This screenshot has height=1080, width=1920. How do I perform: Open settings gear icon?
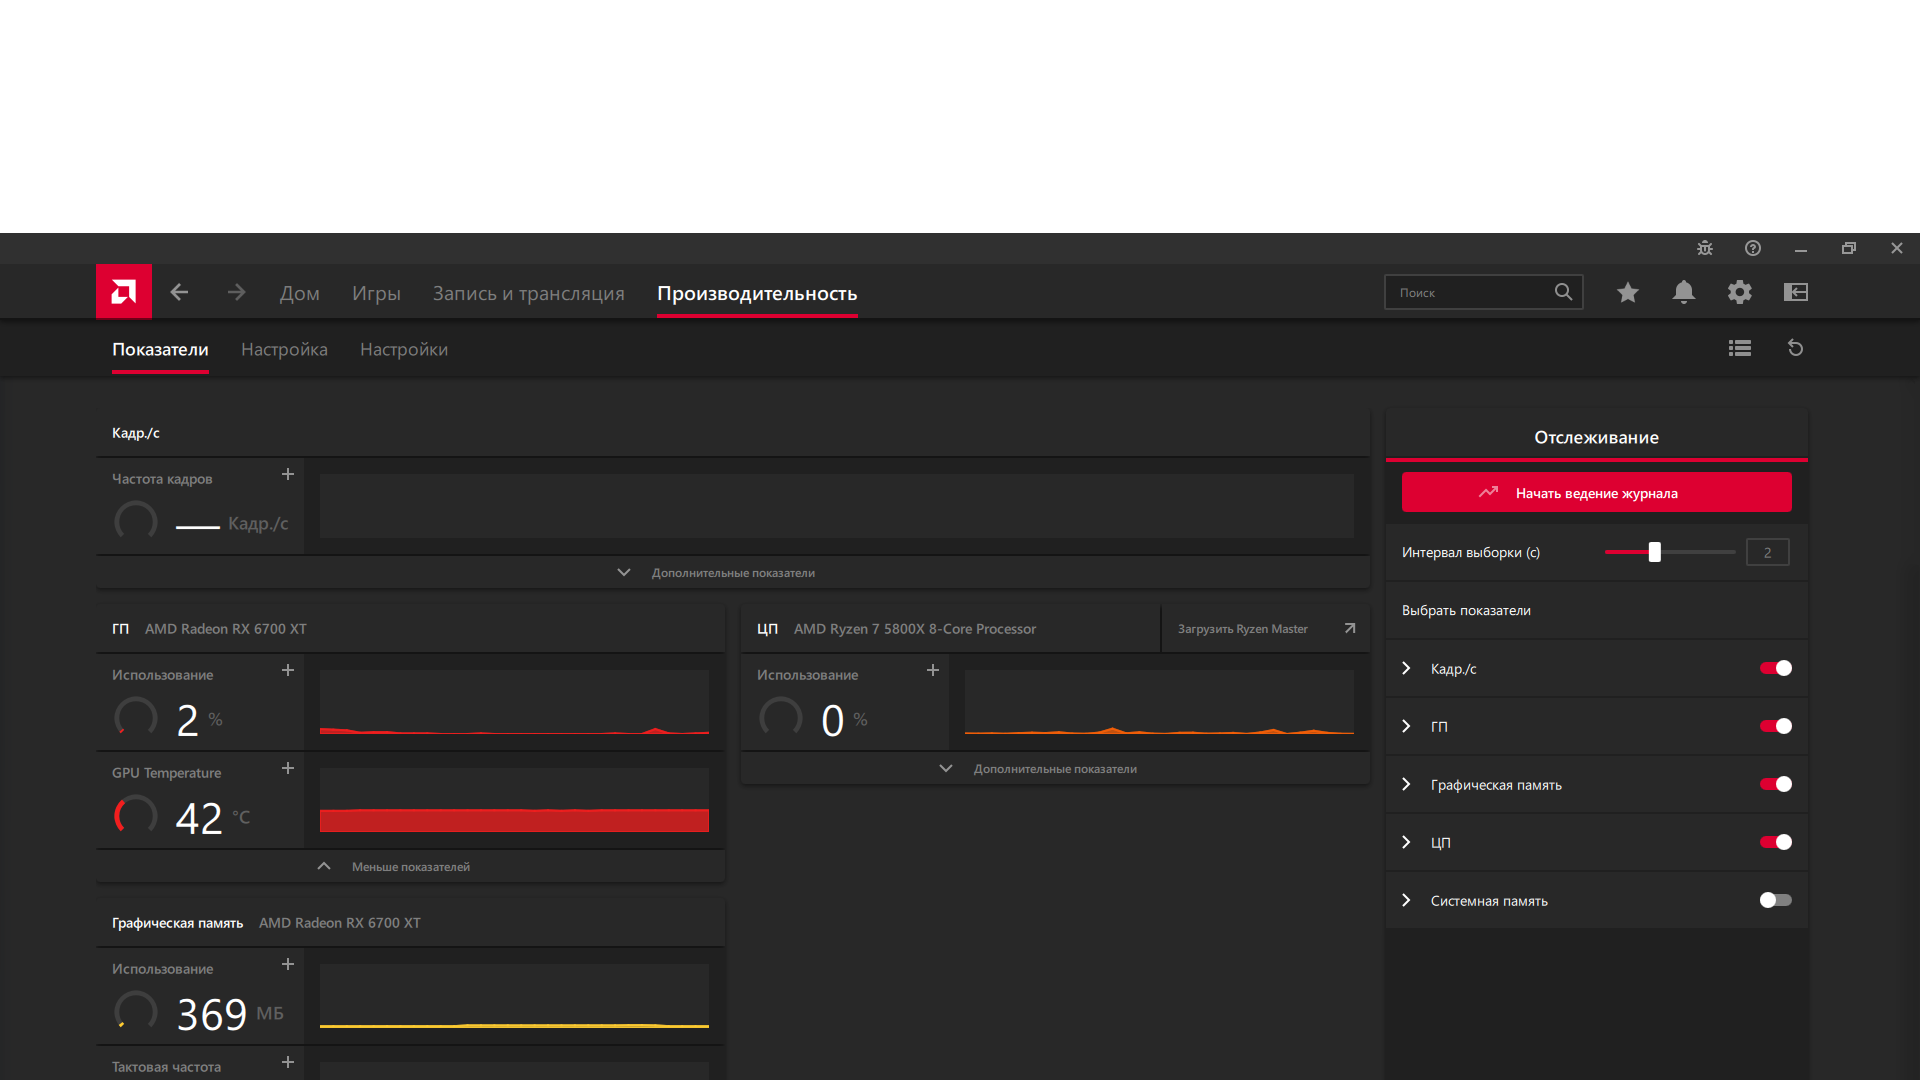click(1740, 292)
